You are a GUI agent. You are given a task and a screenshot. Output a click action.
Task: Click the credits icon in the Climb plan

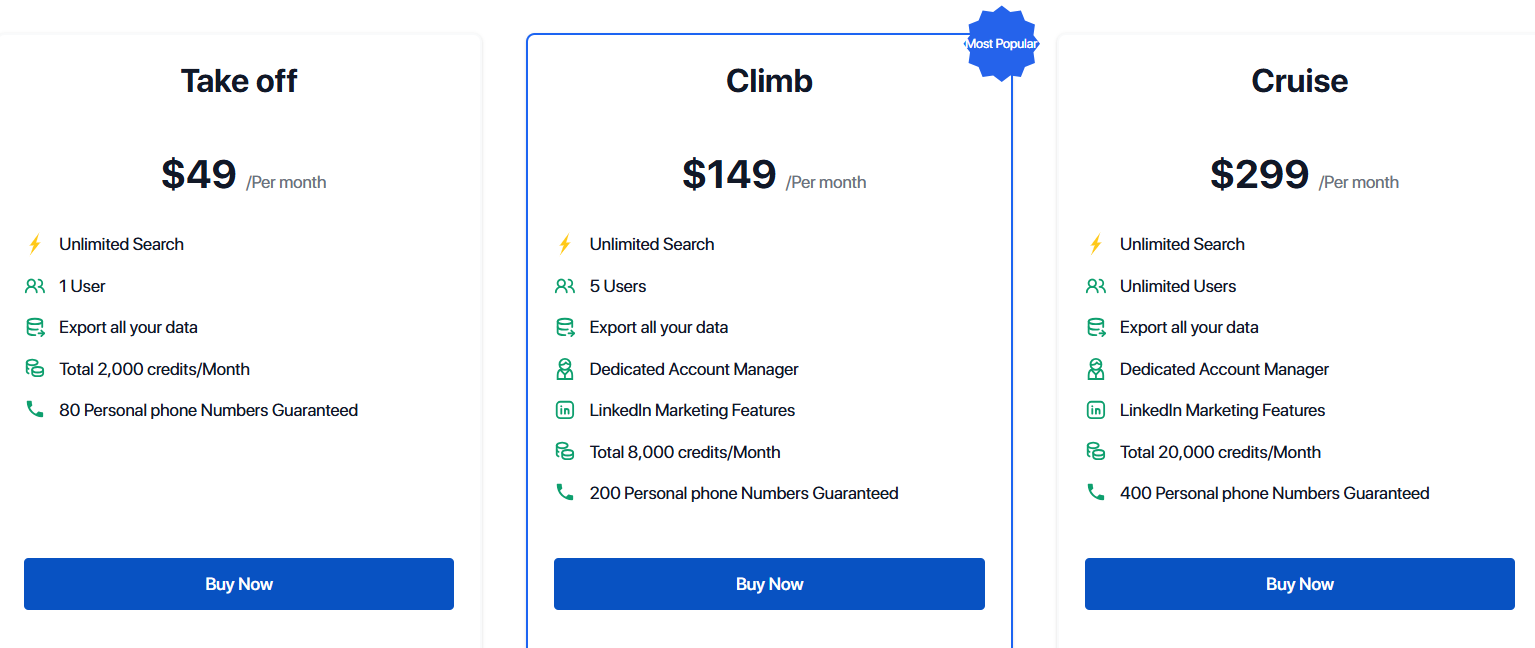point(566,451)
